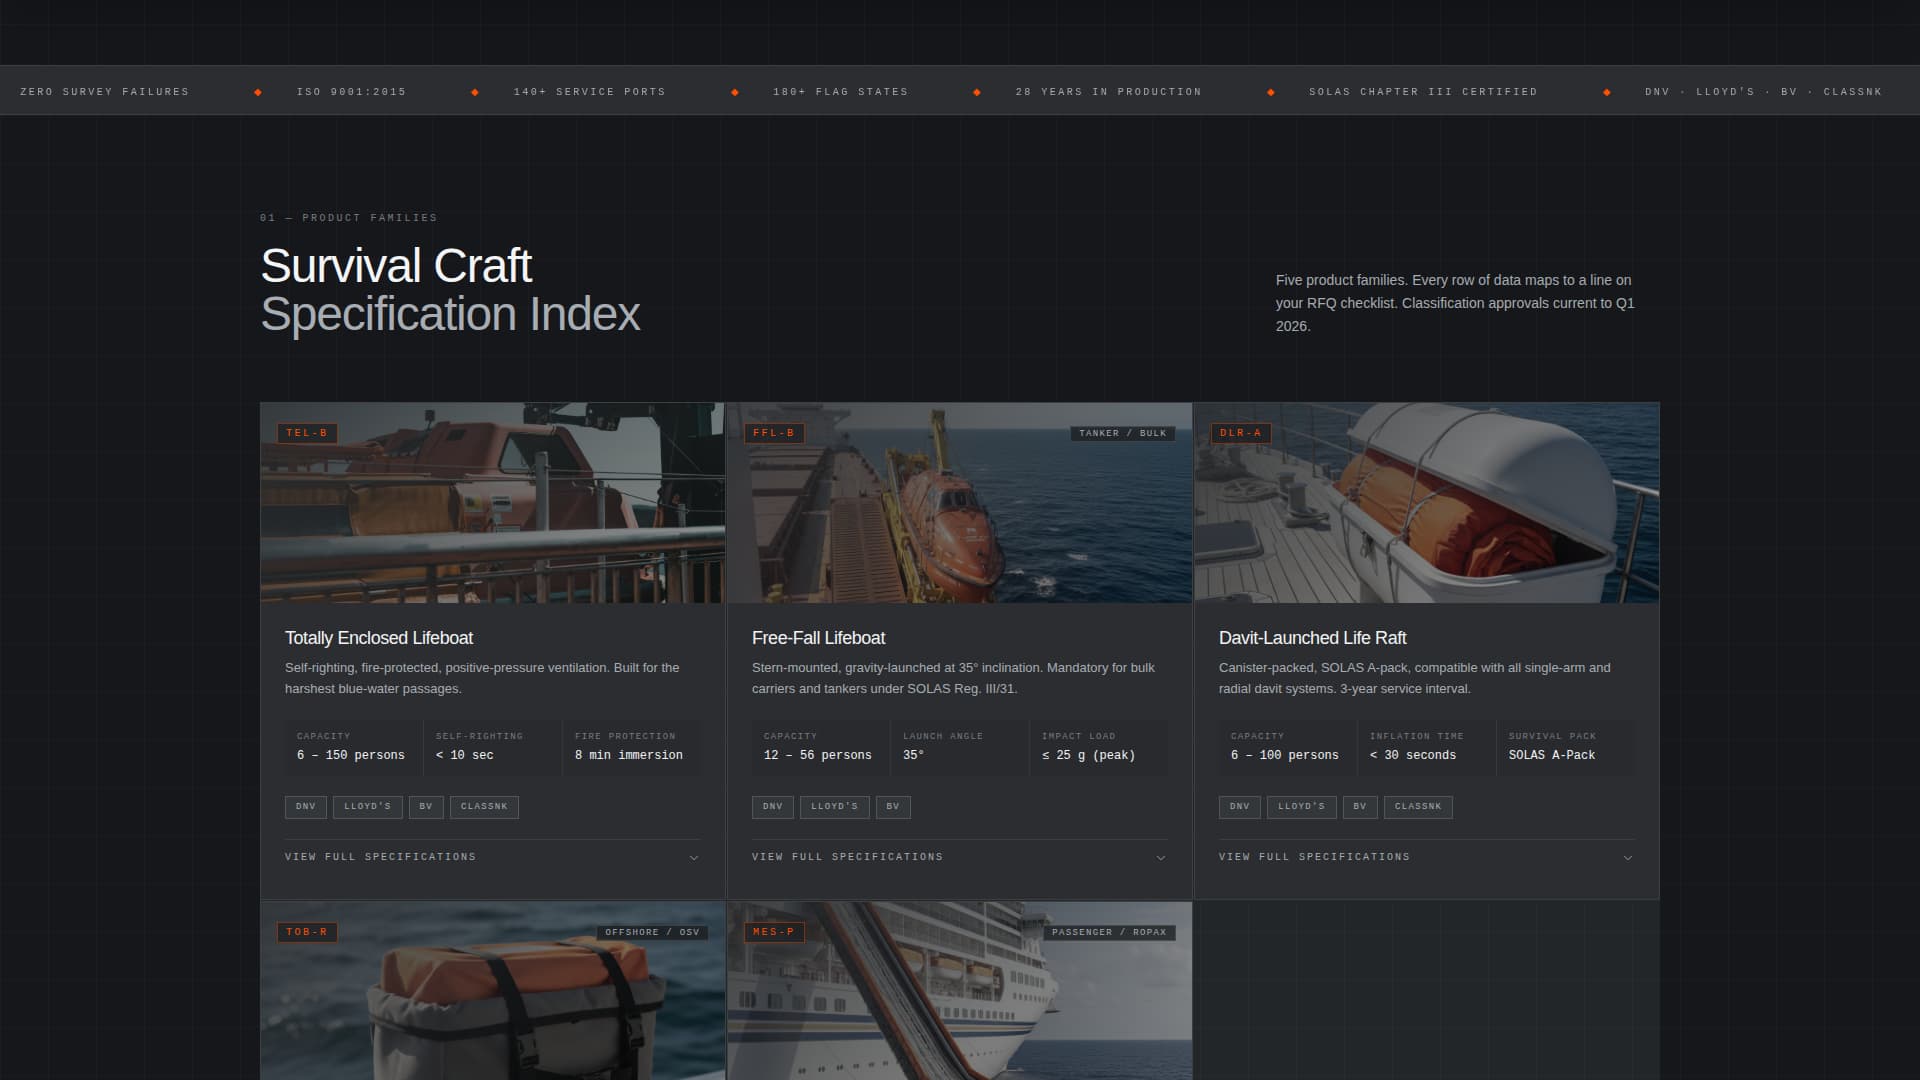The height and width of the screenshot is (1080, 1920).
Task: Click VIEW FULL SPECIFICATIONS under Free-Fall Lifeboat
Action: coord(847,857)
